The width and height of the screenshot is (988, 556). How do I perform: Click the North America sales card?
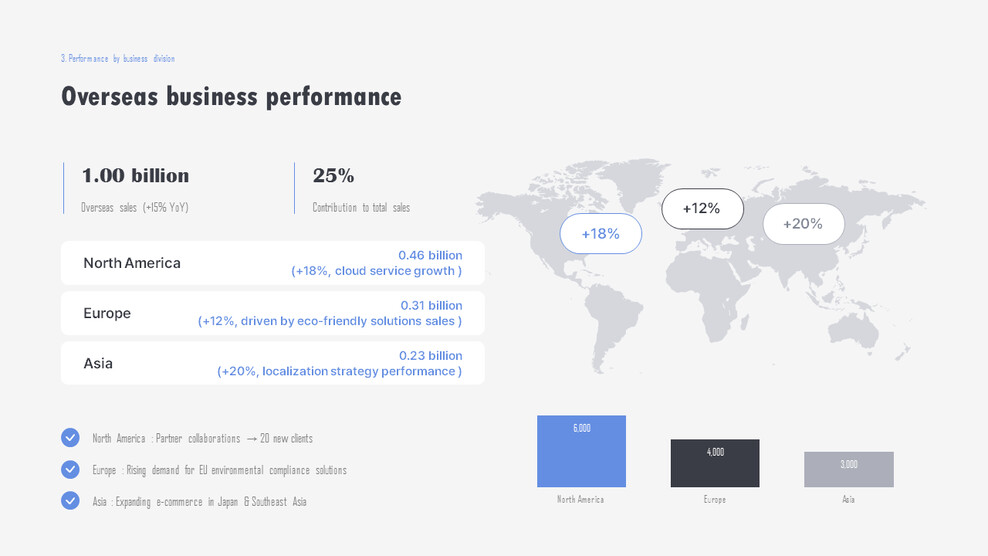click(x=272, y=263)
